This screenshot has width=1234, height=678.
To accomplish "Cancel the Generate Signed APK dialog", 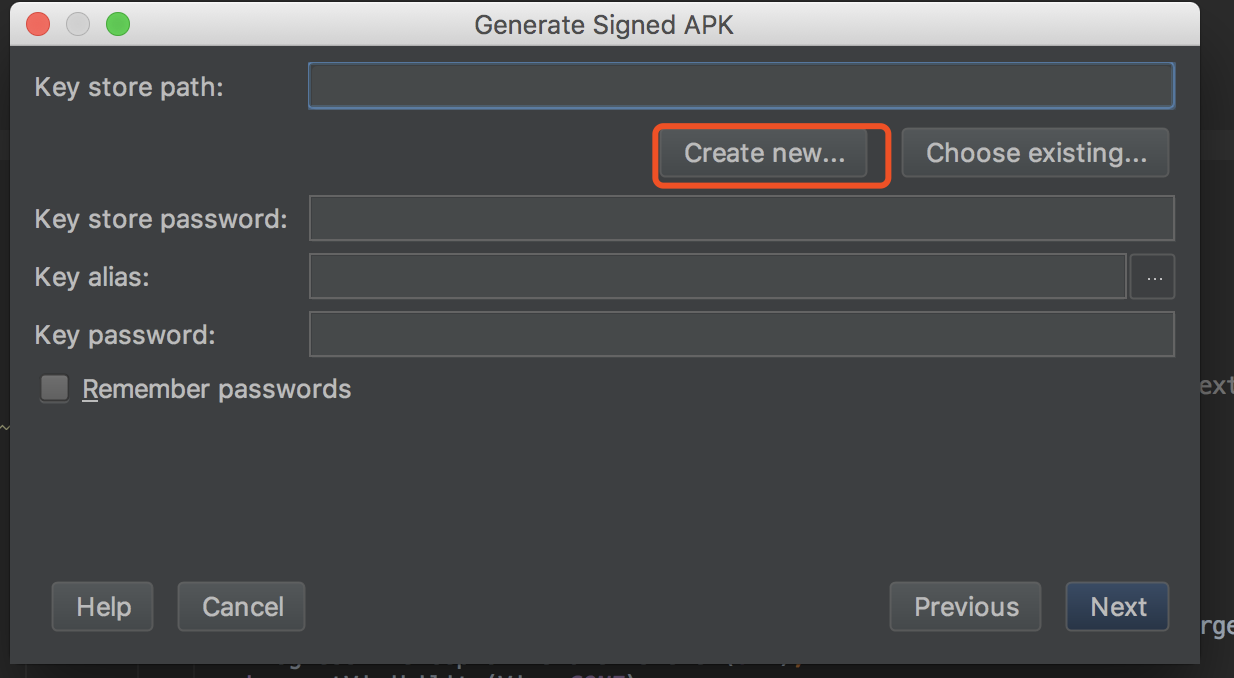I will 242,607.
